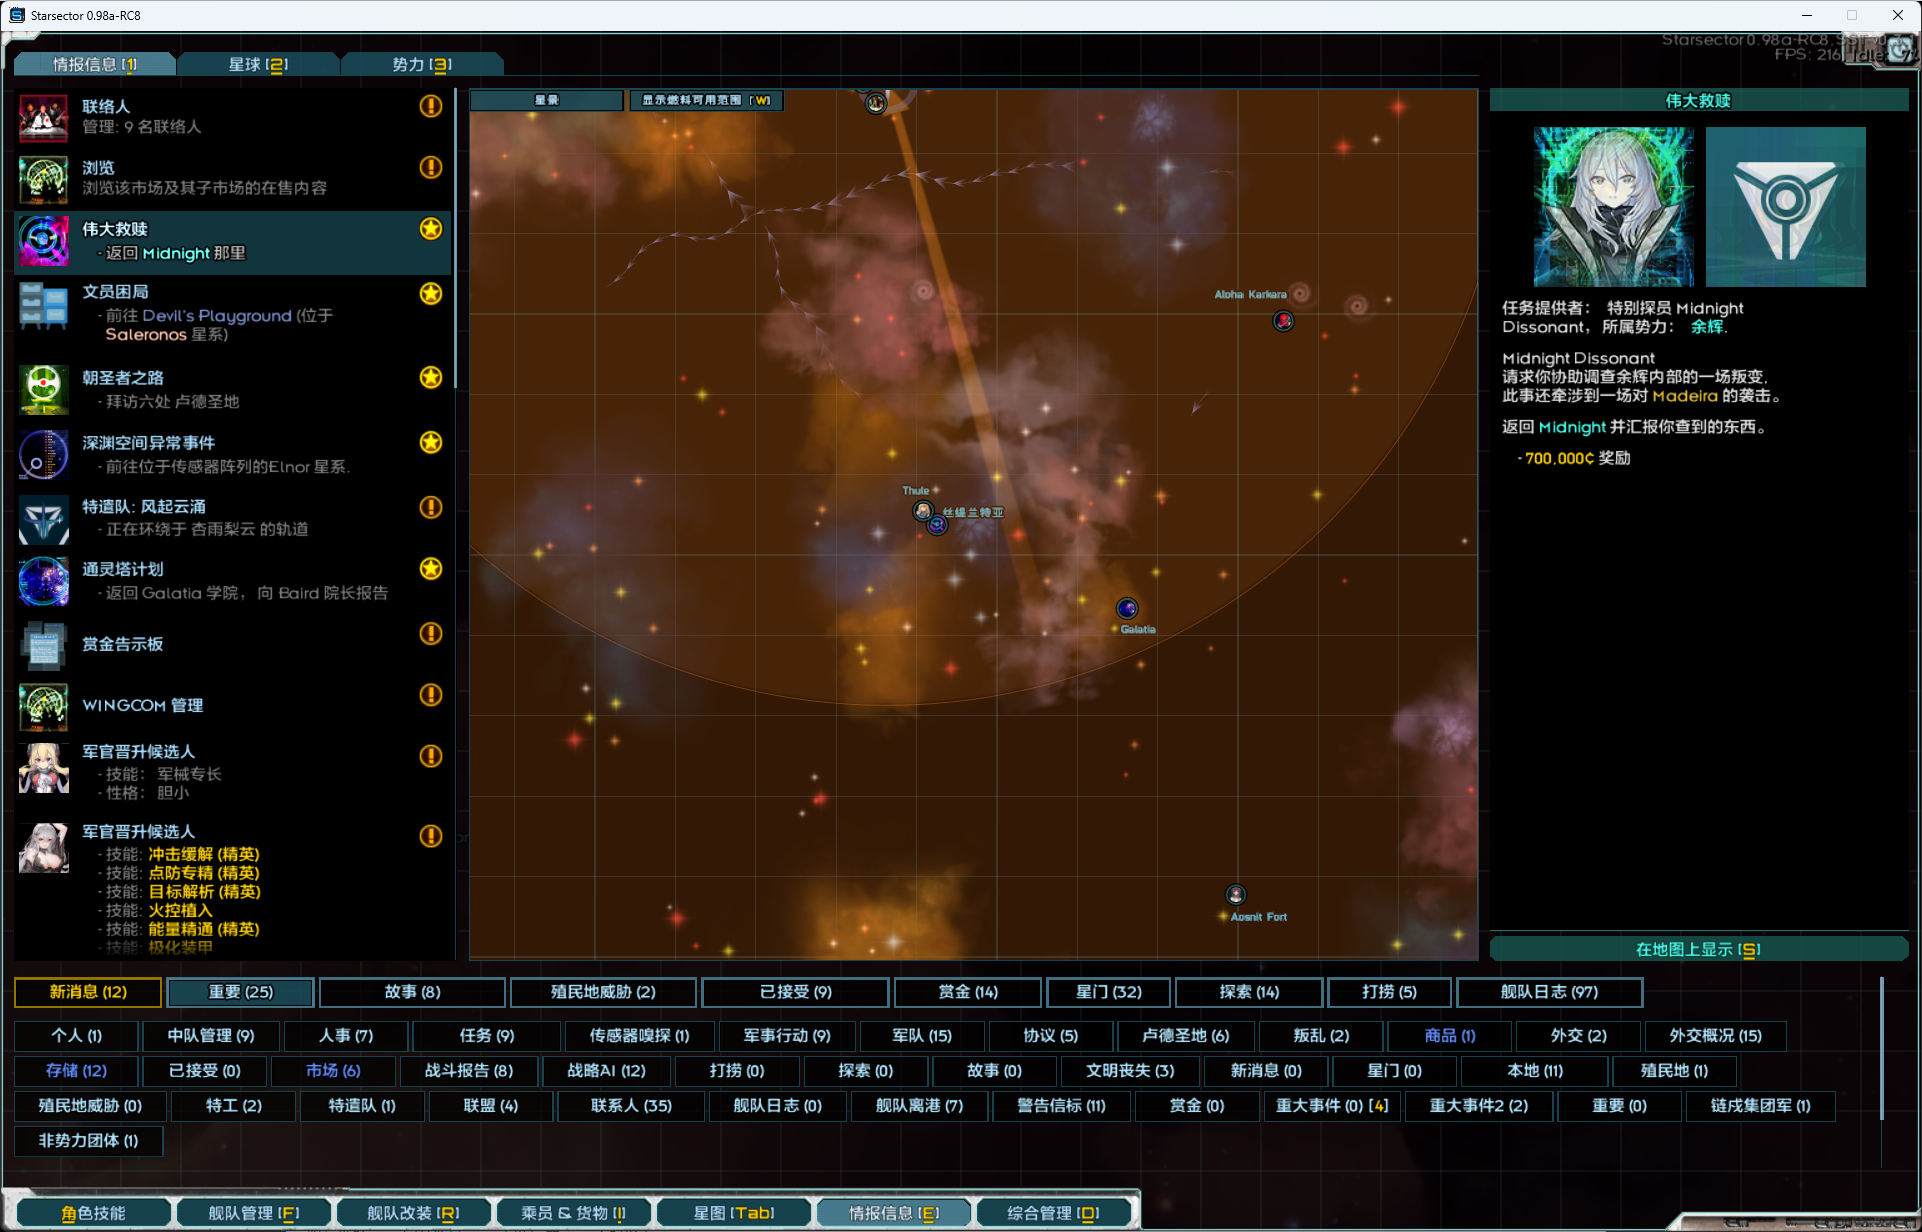Click the Alpha Karkara system marker
This screenshot has height=1232, width=1922.
pos(1283,320)
